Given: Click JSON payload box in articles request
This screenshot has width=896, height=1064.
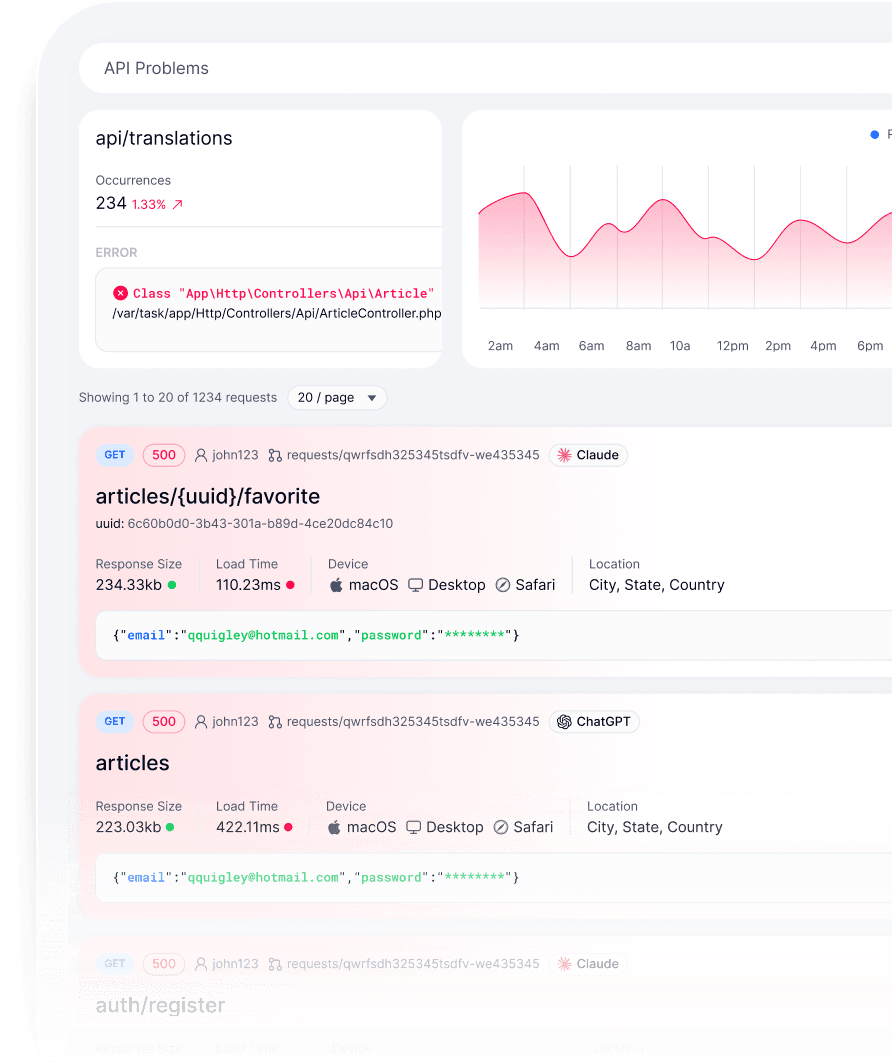Looking at the screenshot, I should (493, 878).
